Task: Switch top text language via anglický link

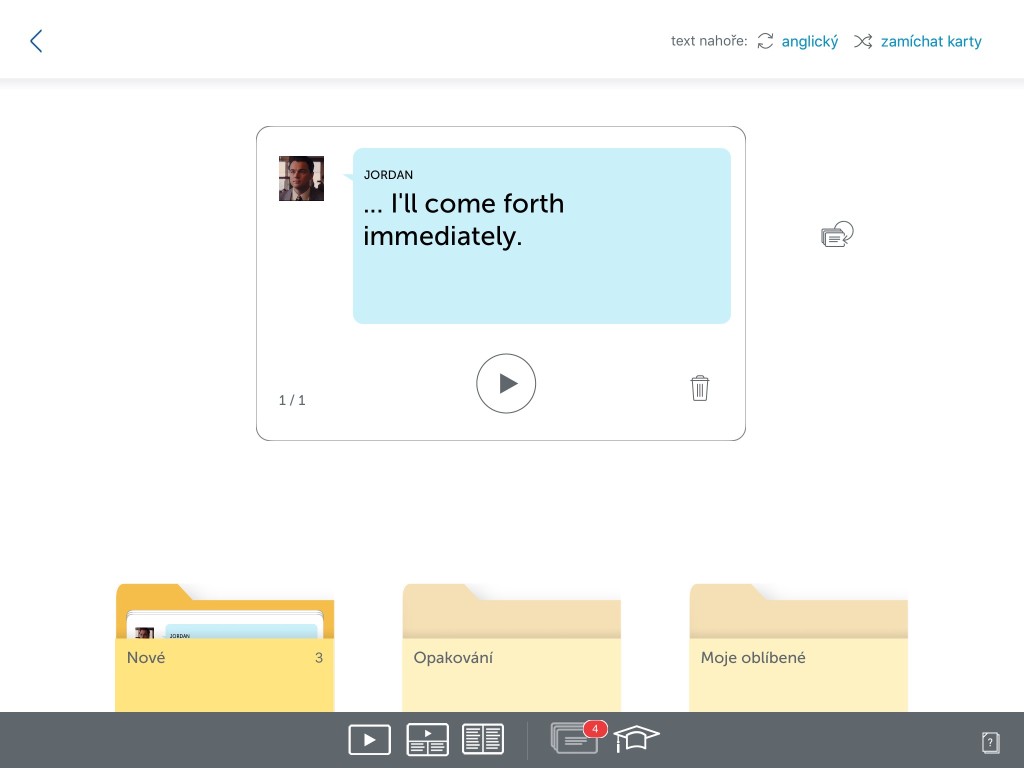Action: [810, 41]
